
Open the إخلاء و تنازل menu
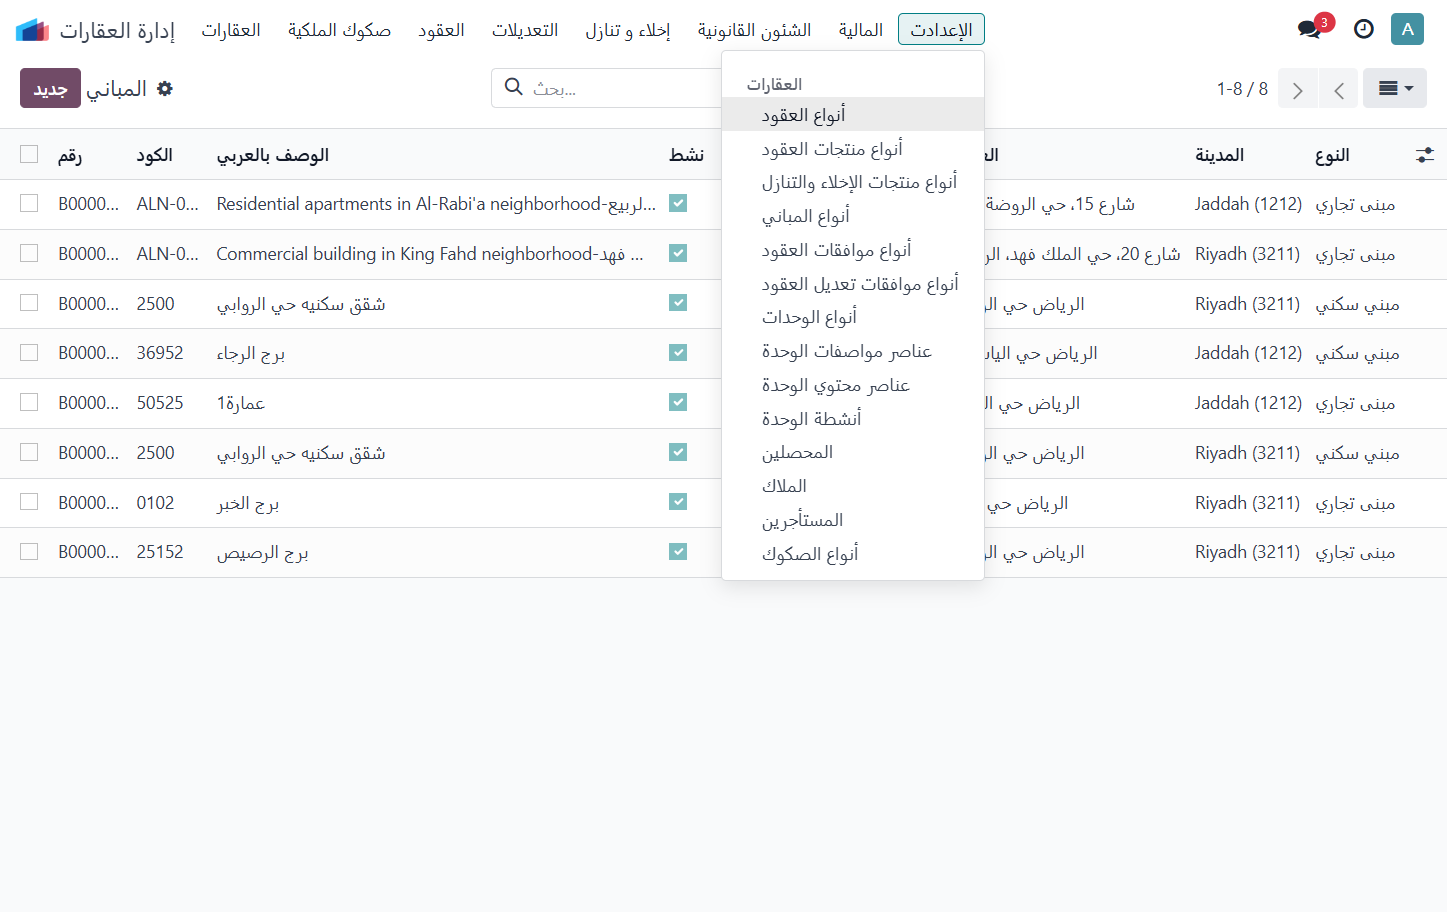click(628, 29)
